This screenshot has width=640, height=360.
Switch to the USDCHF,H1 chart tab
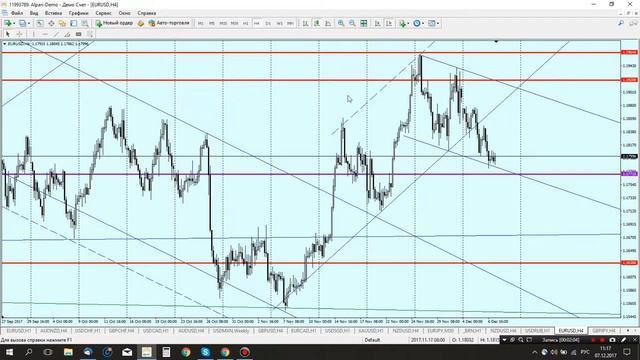click(87, 331)
